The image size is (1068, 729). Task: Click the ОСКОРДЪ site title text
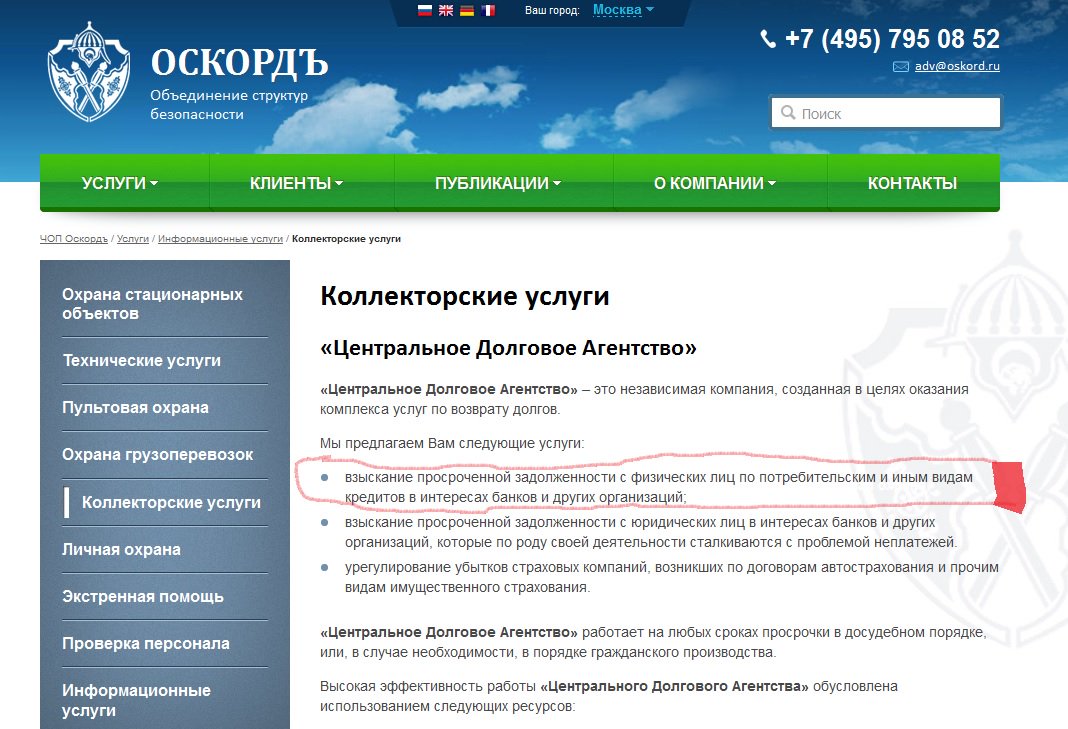pyautogui.click(x=239, y=63)
